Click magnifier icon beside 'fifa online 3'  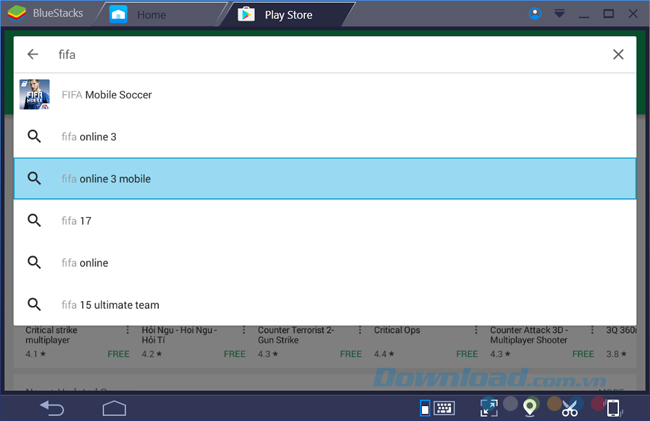click(34, 136)
